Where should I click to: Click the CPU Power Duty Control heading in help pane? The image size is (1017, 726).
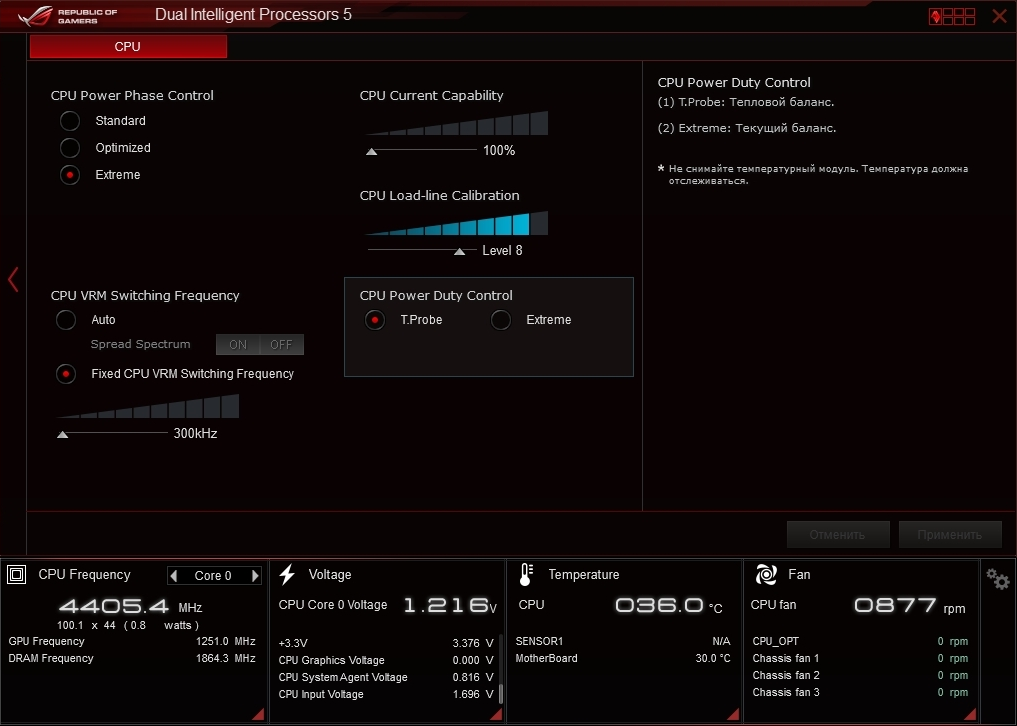pos(734,82)
